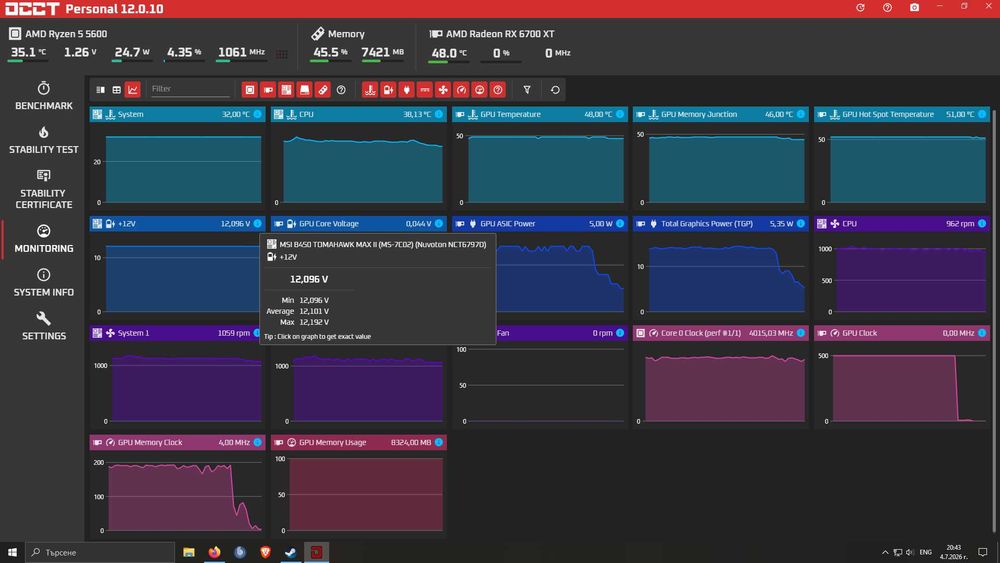Open info for +12V card

tap(258, 224)
